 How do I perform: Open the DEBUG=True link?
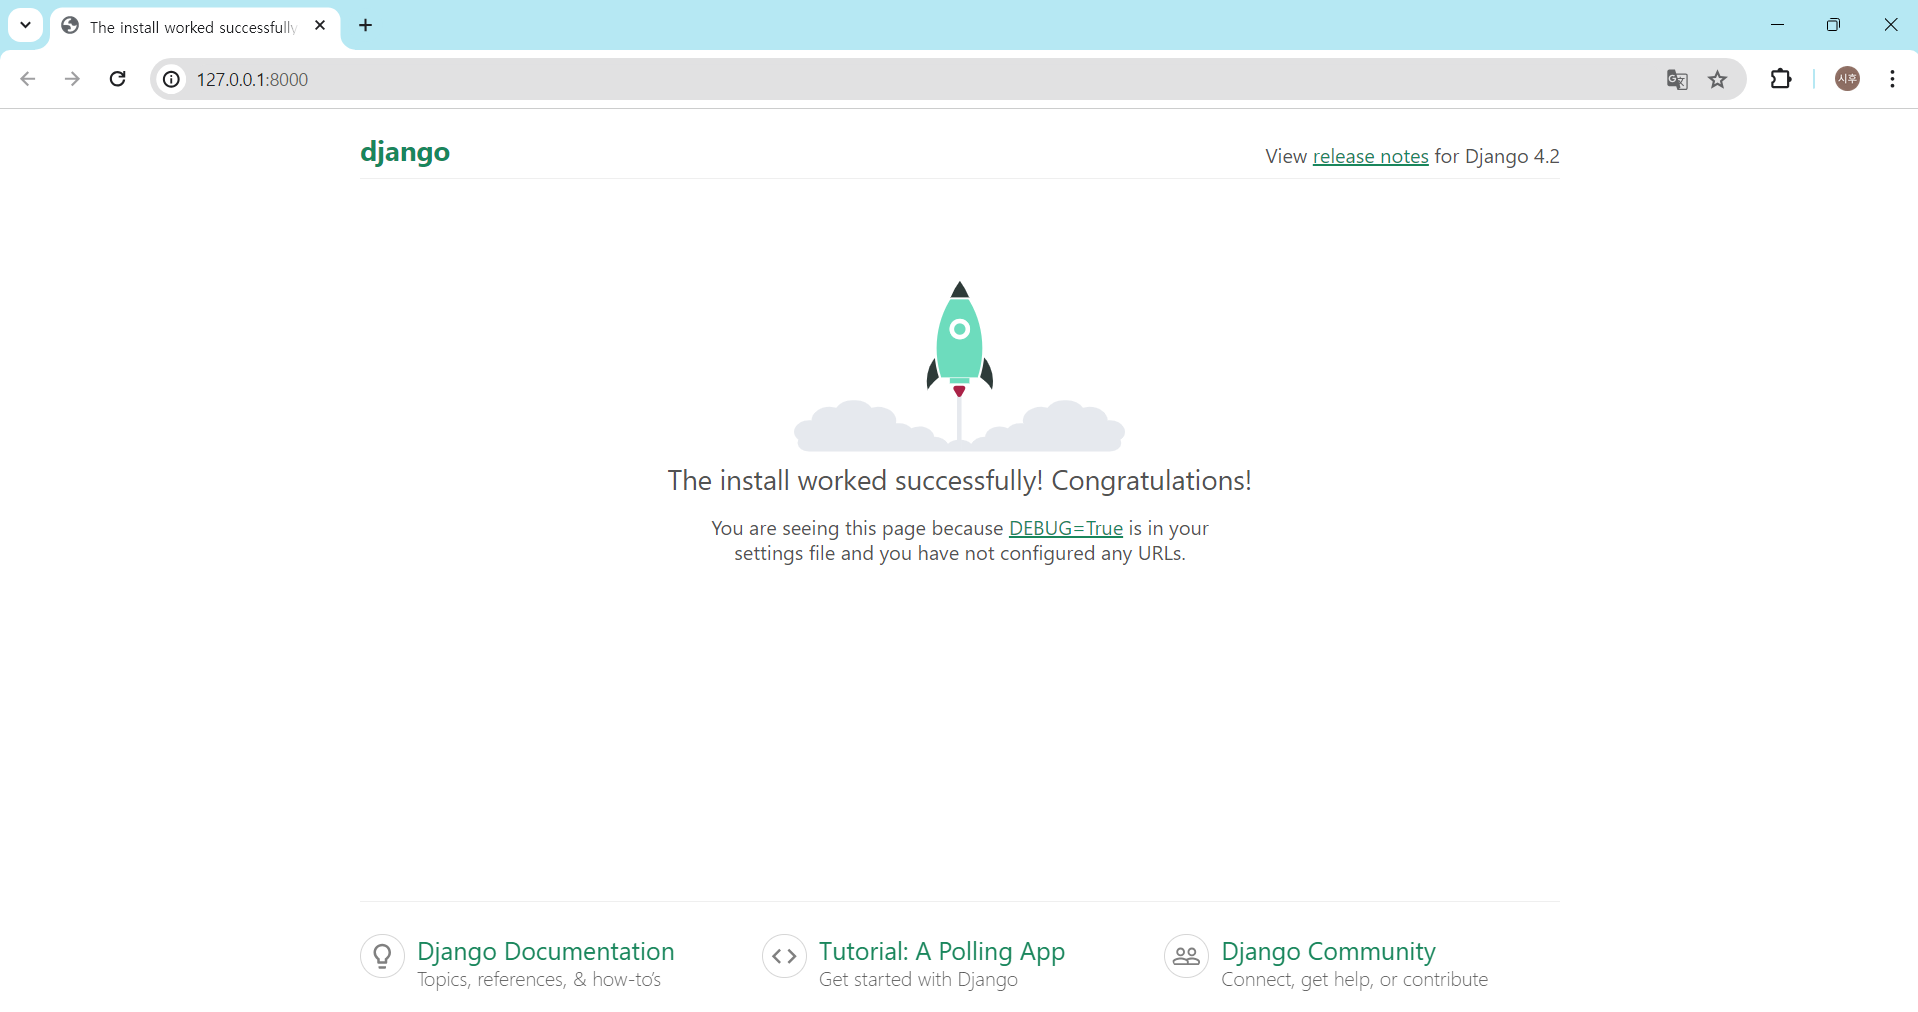tap(1066, 528)
